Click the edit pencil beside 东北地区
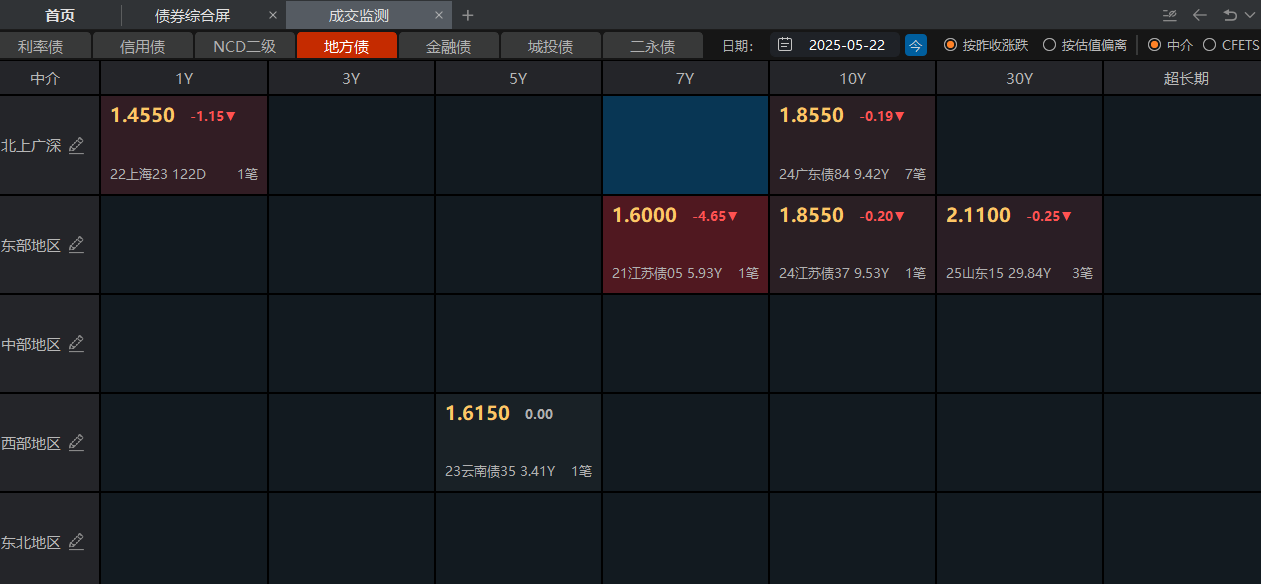 coord(76,541)
